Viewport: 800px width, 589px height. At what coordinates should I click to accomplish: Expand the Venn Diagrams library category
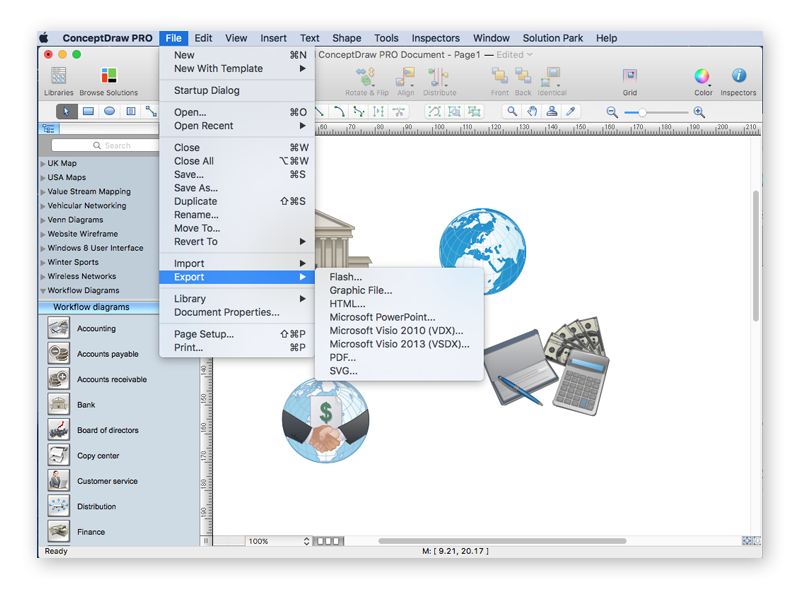(x=43, y=220)
